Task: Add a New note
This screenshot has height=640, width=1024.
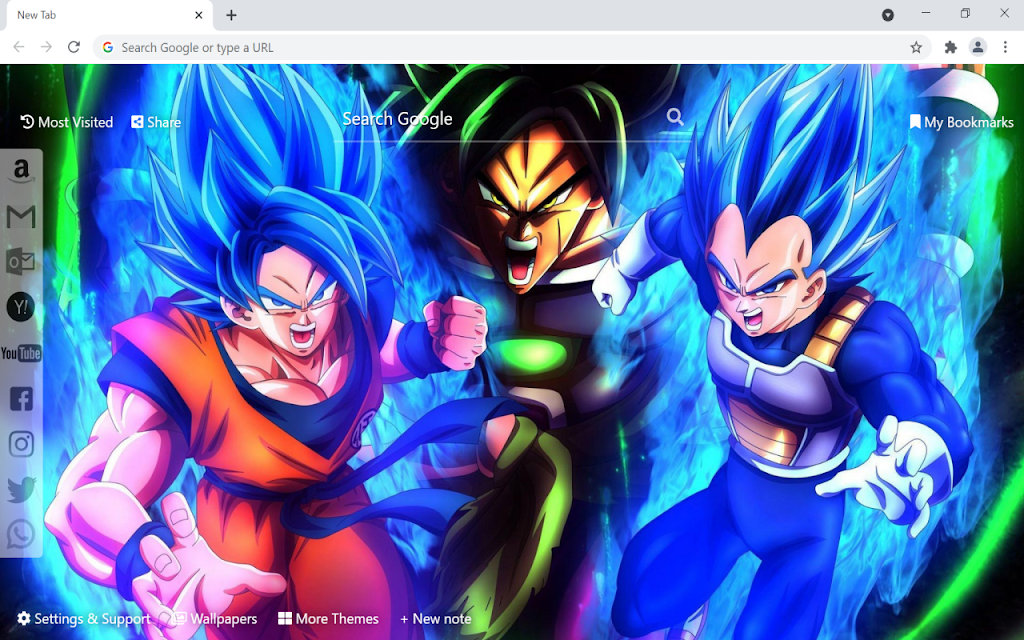Action: pos(436,618)
